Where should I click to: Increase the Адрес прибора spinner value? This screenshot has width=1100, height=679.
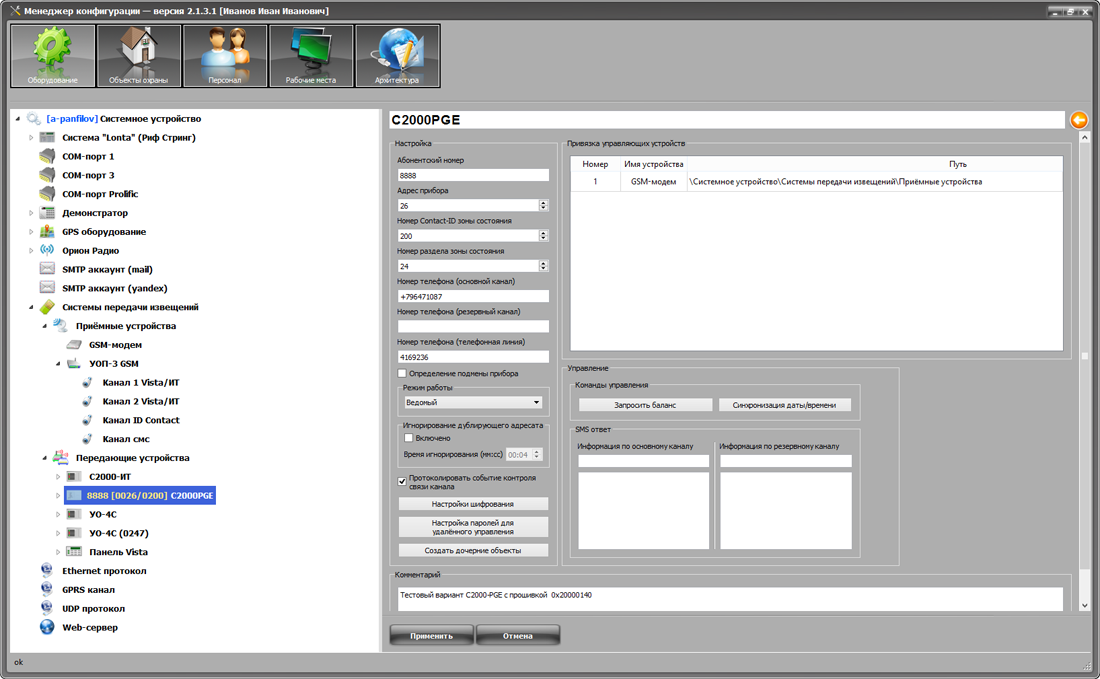(543, 203)
